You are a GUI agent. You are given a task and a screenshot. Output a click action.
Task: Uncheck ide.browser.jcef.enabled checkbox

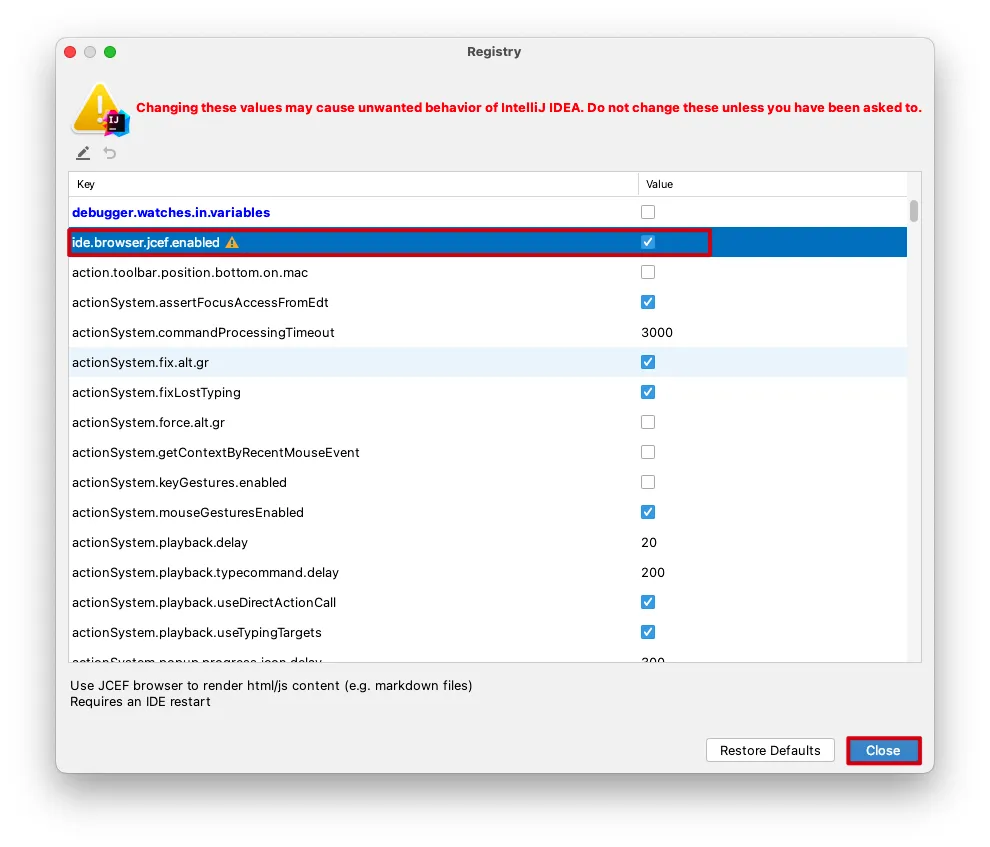648,242
